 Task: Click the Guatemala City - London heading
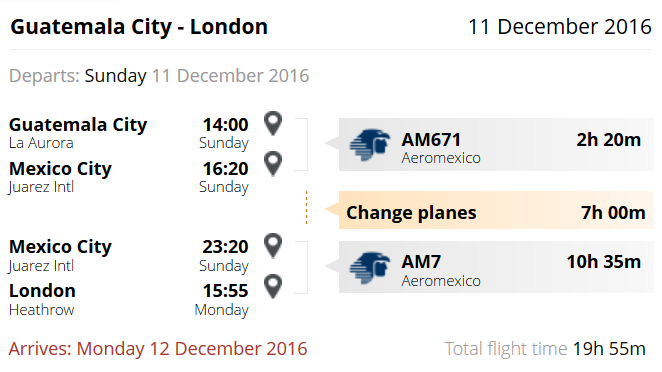point(139,27)
